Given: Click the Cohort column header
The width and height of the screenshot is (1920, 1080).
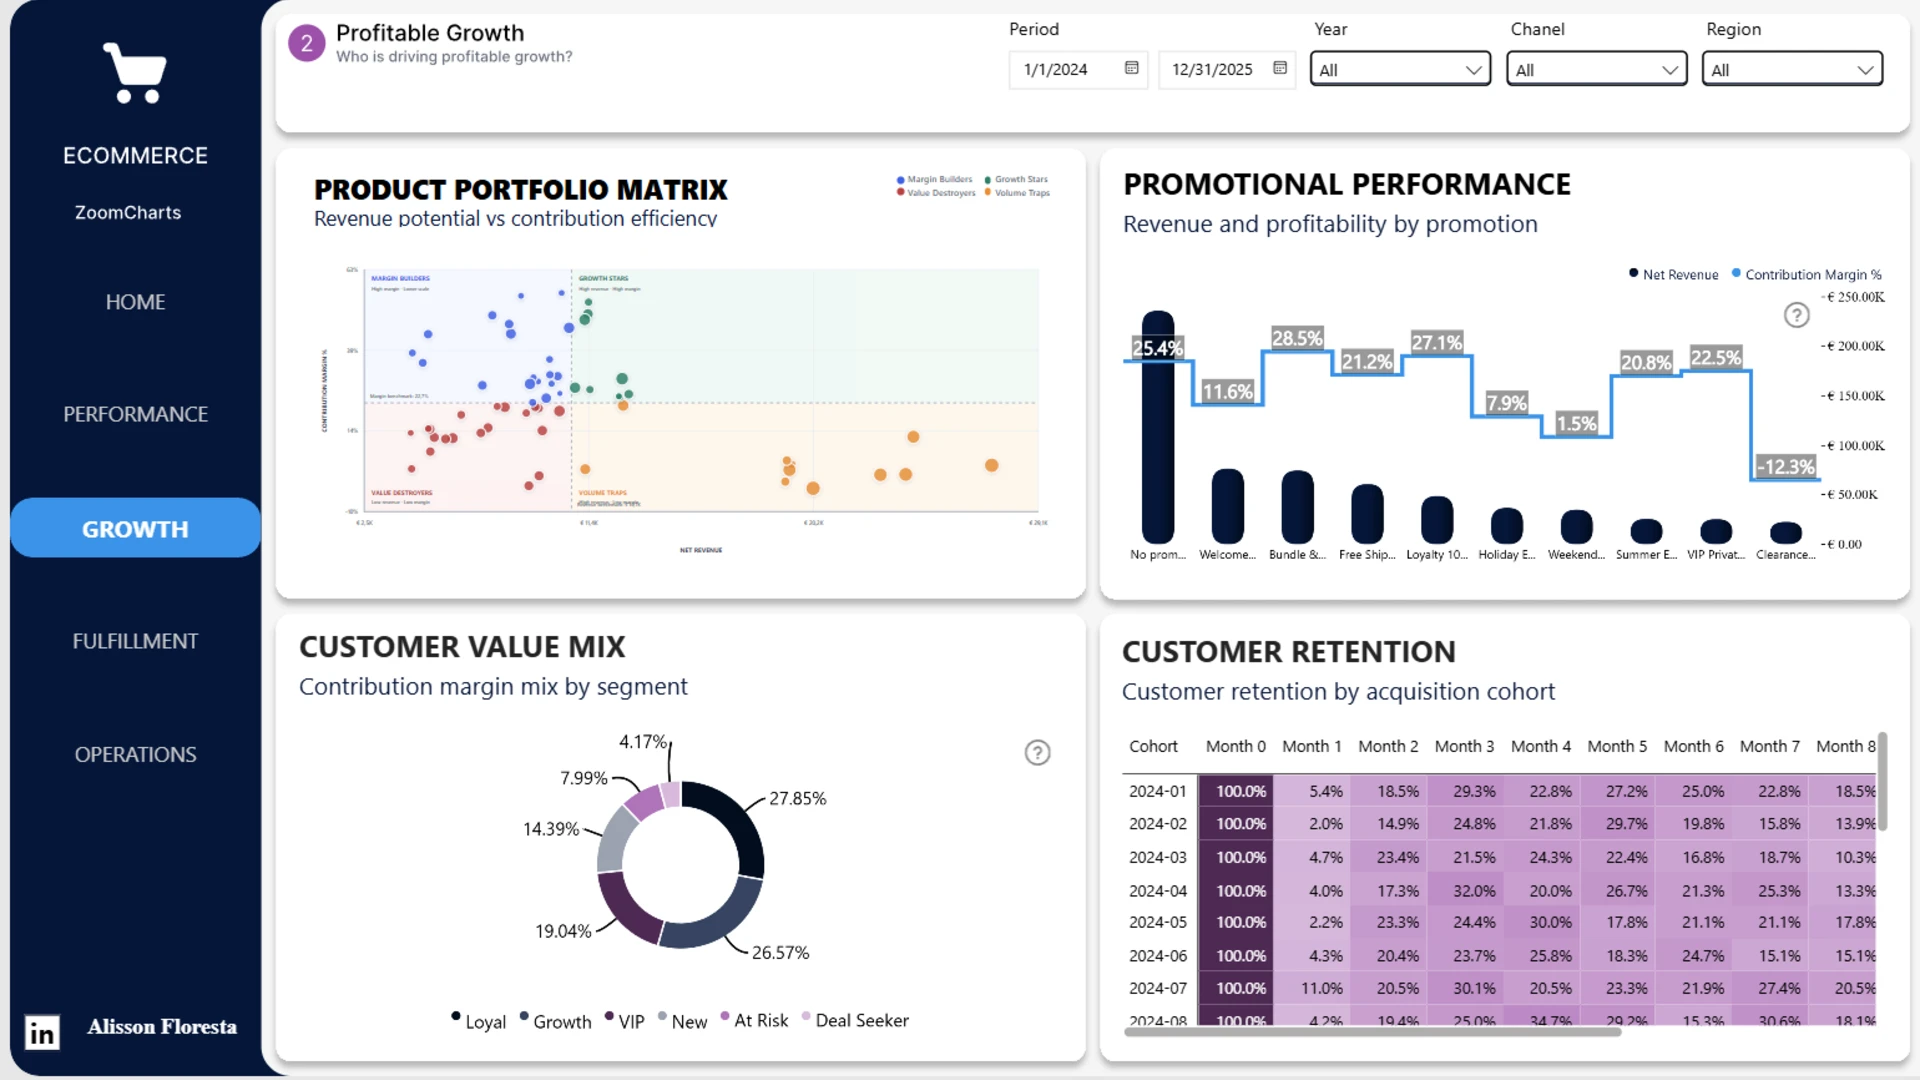Looking at the screenshot, I should coord(1153,746).
